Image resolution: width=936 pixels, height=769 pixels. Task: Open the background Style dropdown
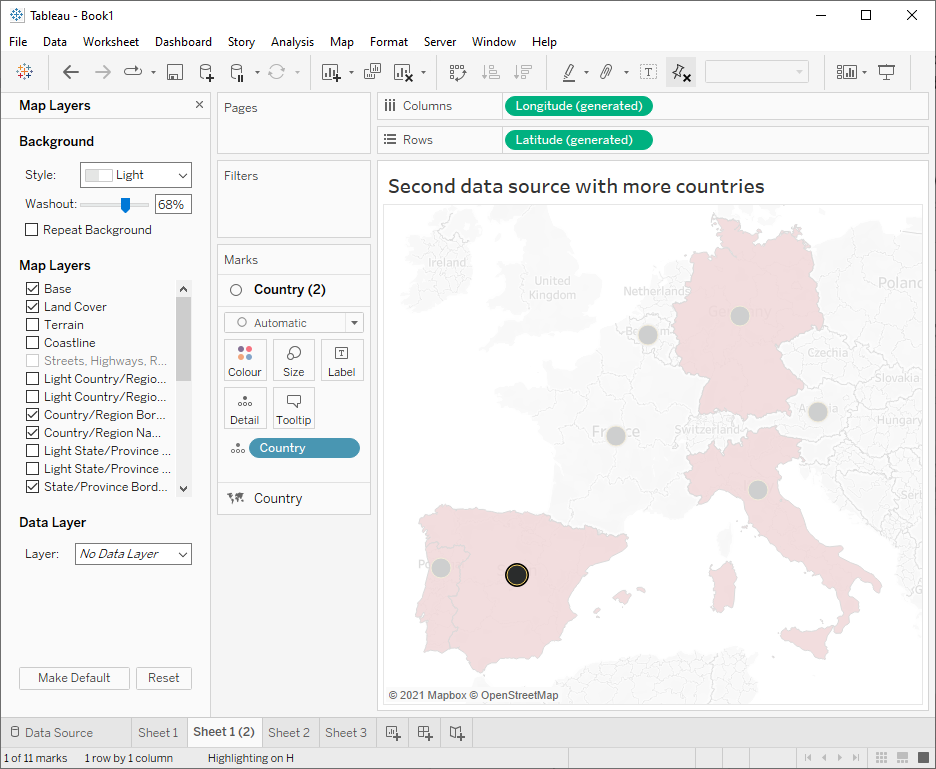pyautogui.click(x=136, y=175)
